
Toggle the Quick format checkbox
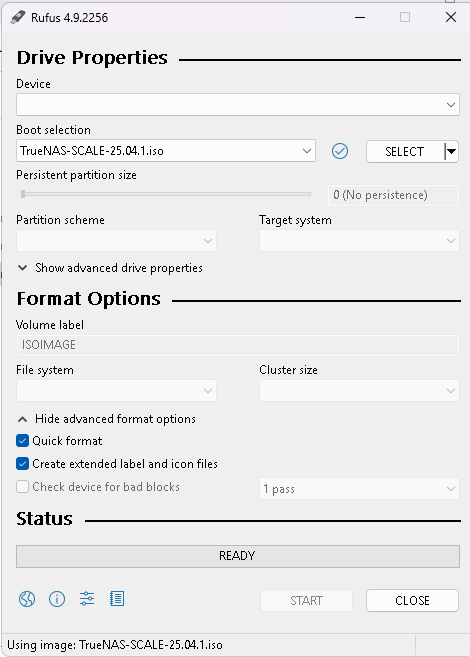(22, 441)
